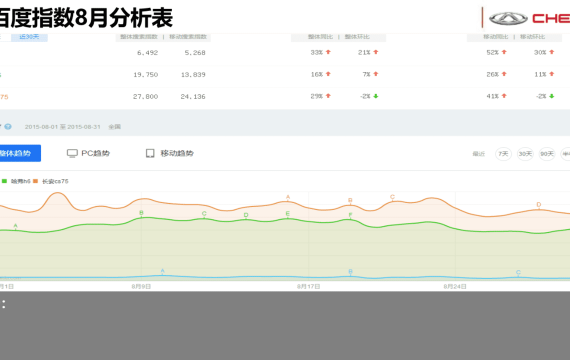Click the 移动搜索指数 column header

[188, 37]
